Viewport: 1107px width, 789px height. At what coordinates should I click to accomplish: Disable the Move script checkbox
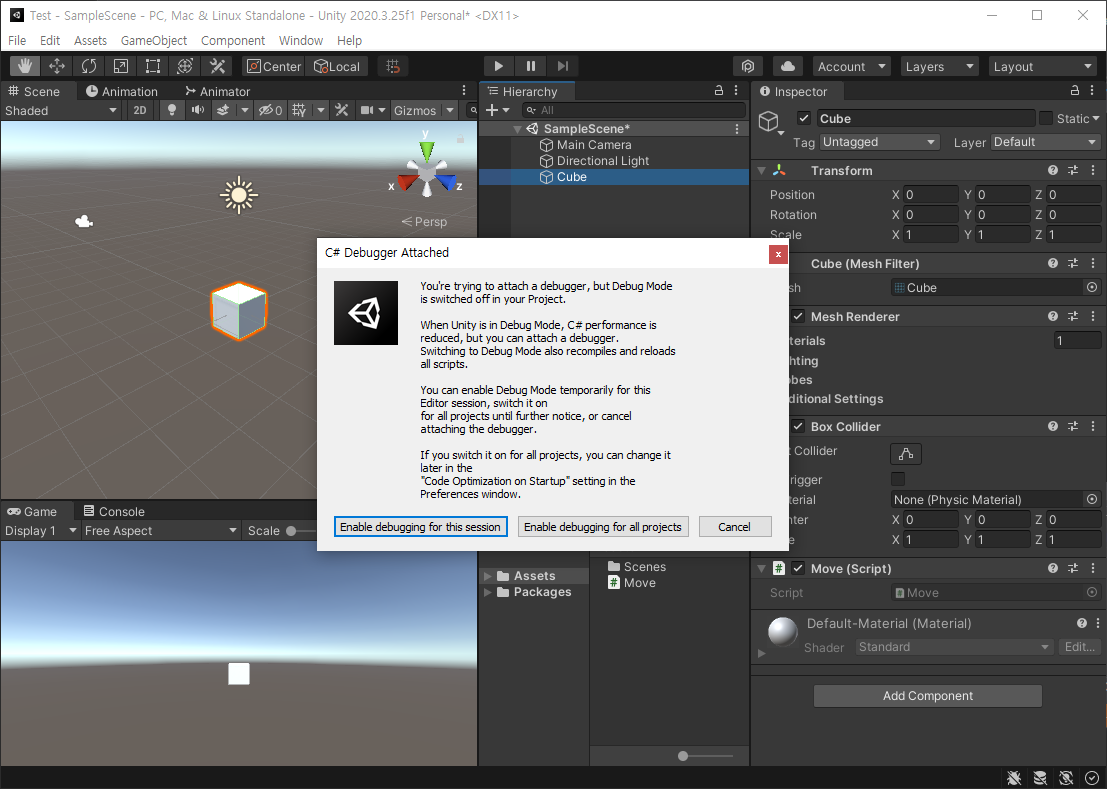[798, 568]
